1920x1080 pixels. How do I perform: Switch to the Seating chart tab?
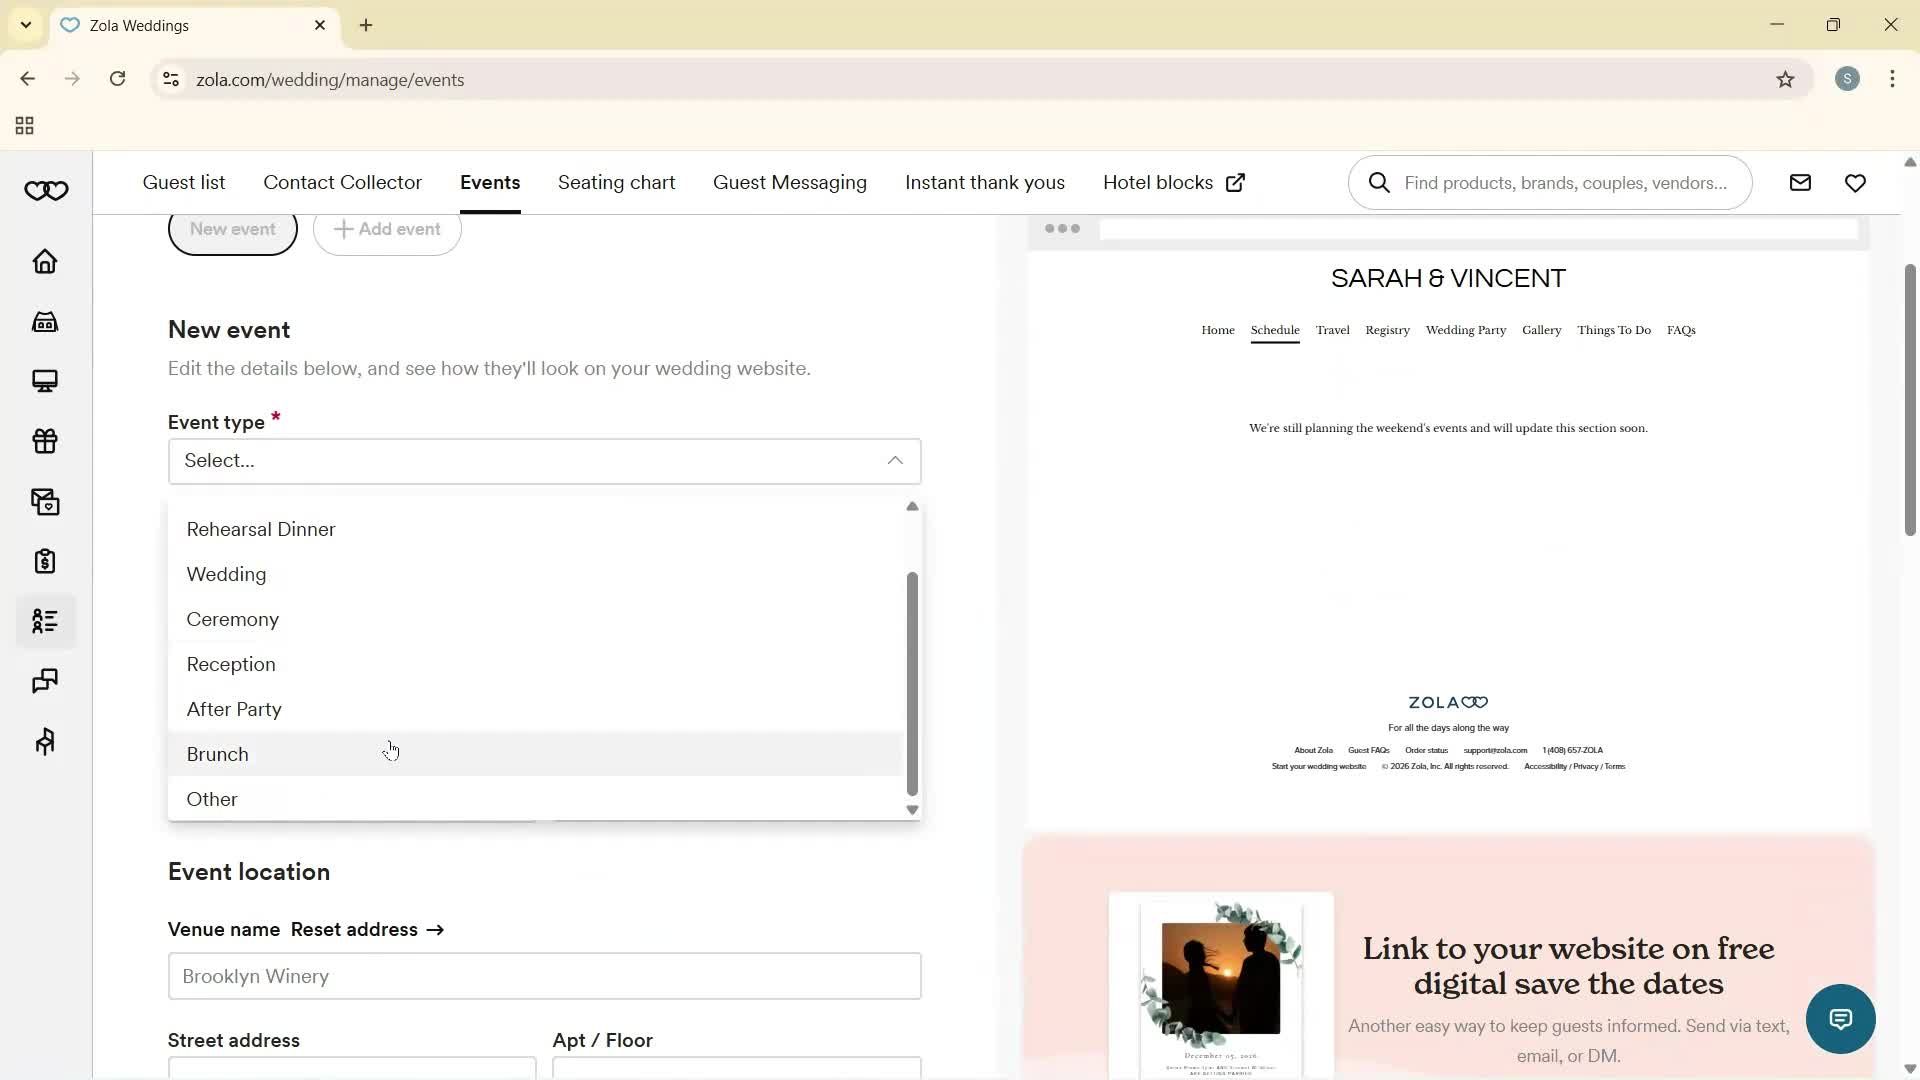(x=616, y=182)
